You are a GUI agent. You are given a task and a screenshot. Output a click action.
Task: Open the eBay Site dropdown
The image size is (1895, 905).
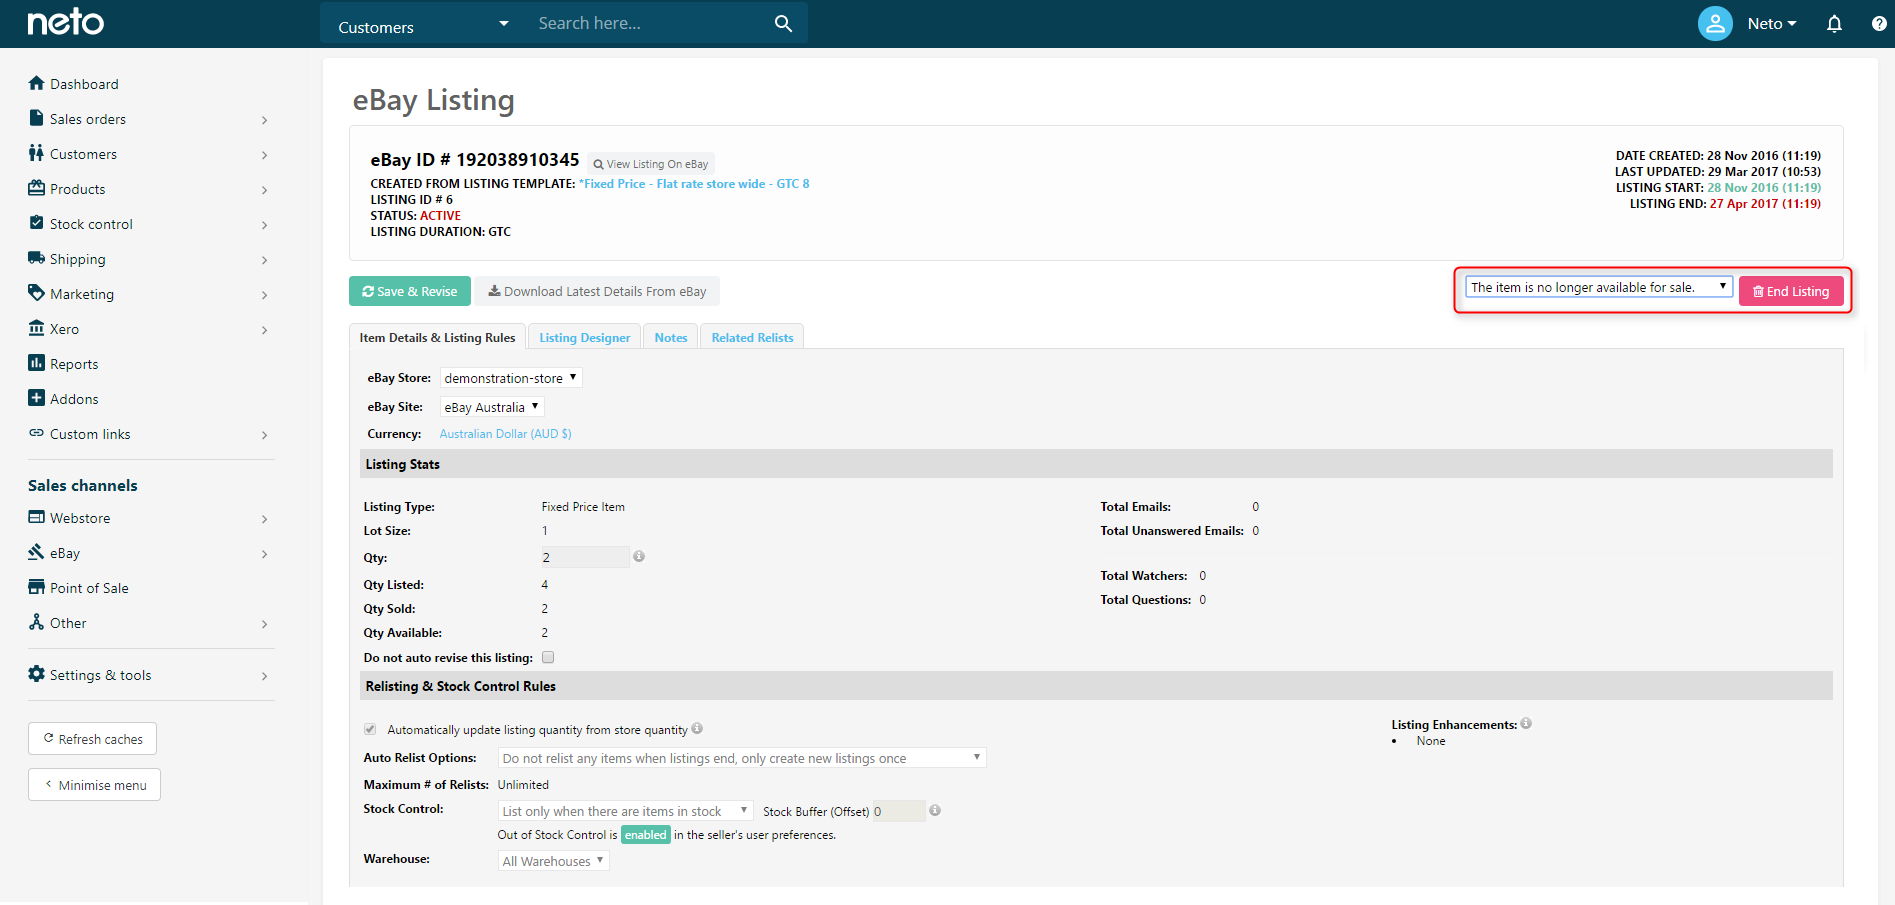click(492, 407)
